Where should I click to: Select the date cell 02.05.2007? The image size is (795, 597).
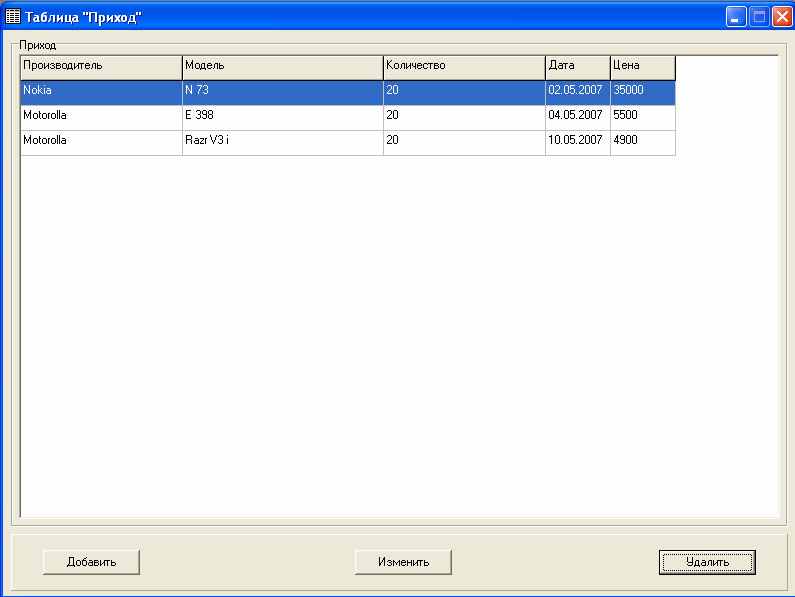[x=578, y=93]
